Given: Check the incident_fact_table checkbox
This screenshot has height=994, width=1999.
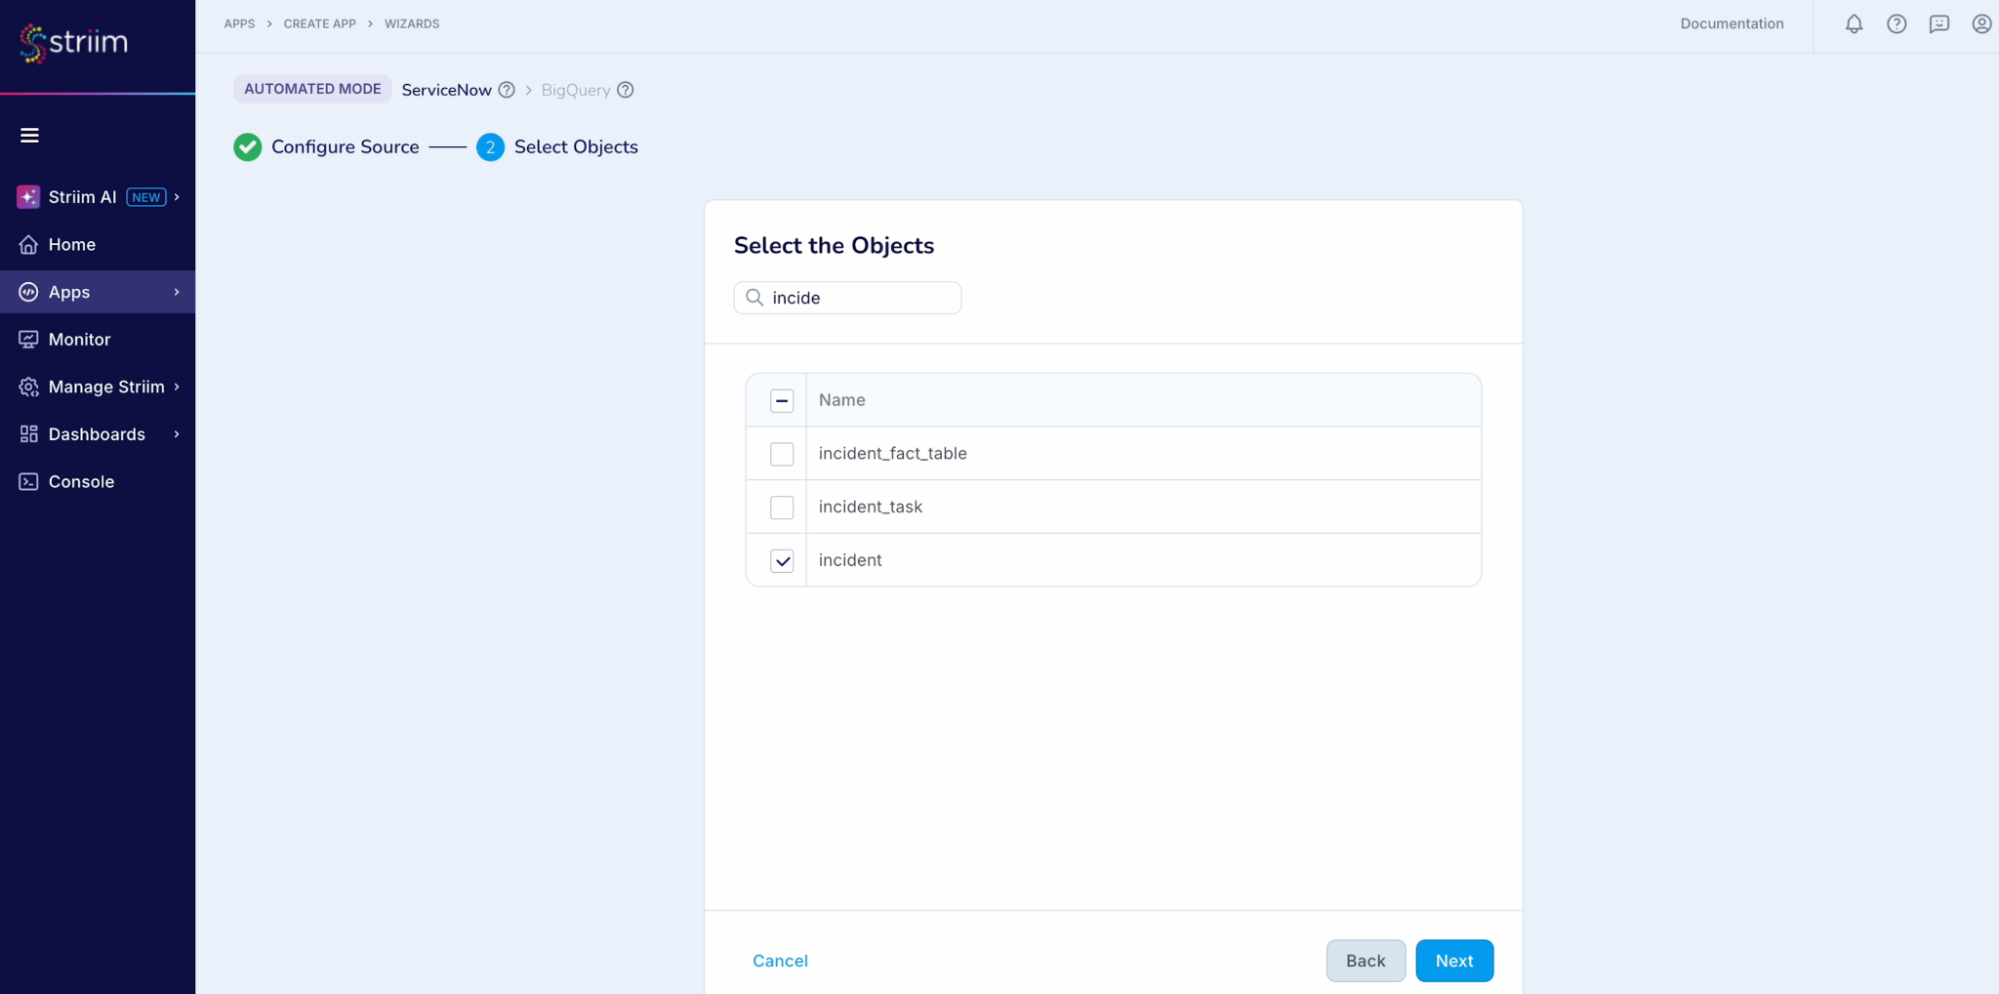Looking at the screenshot, I should pos(782,454).
